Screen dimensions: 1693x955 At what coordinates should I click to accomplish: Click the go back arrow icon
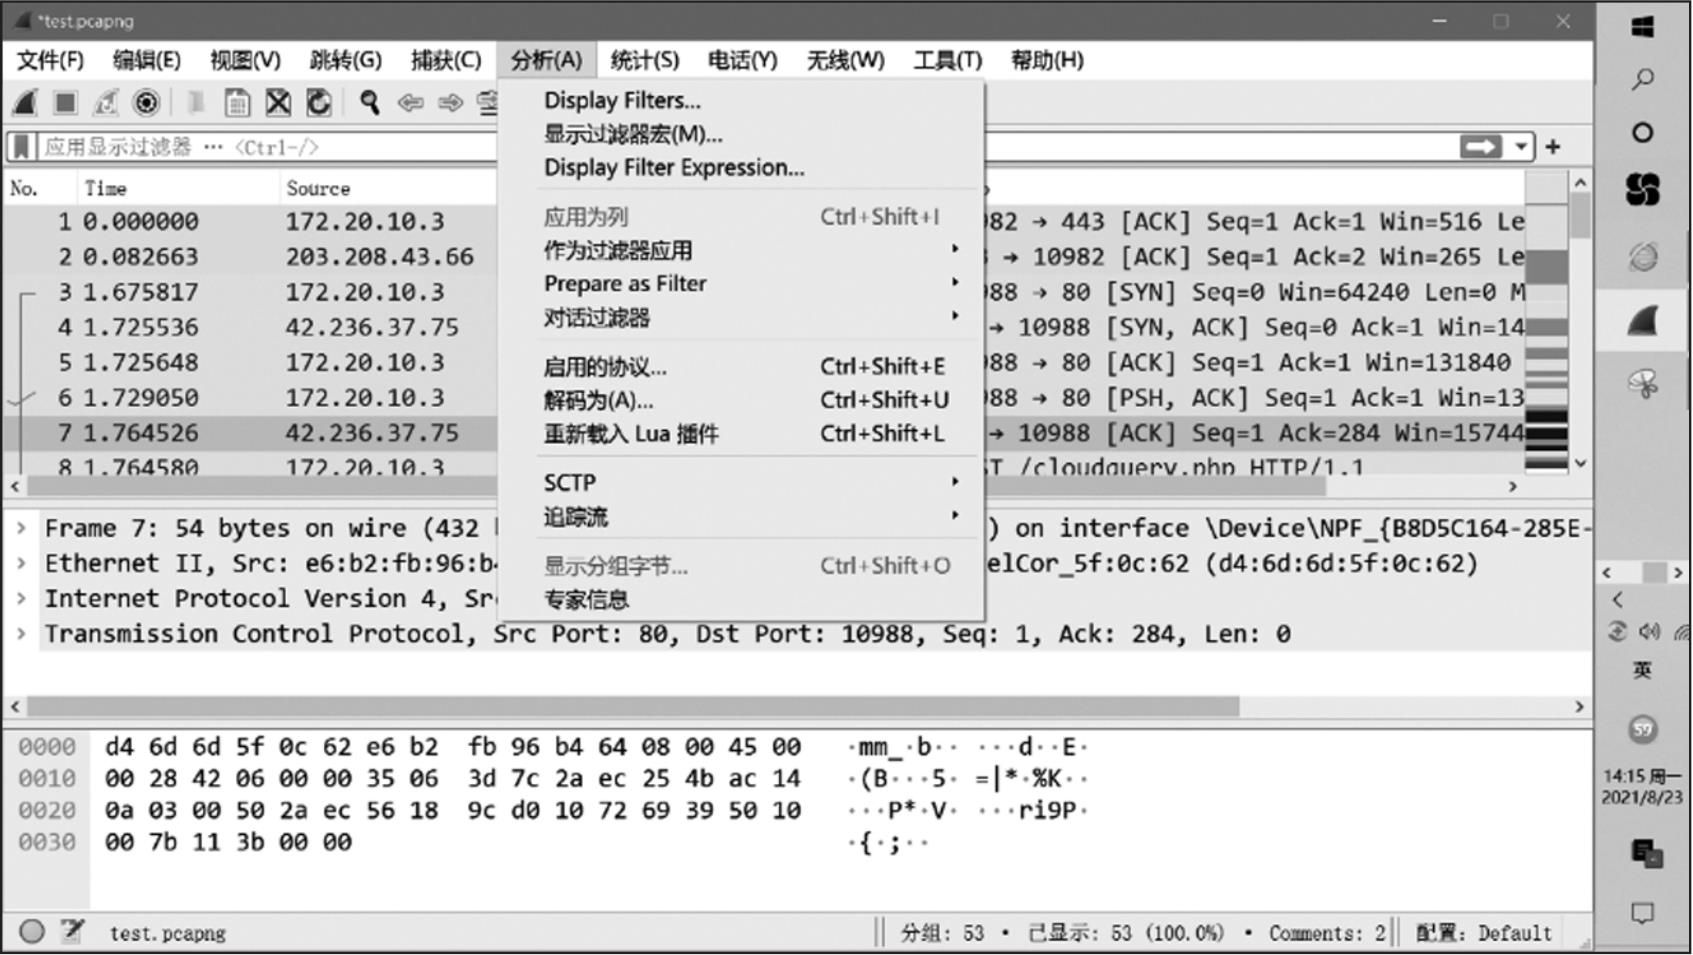(409, 103)
